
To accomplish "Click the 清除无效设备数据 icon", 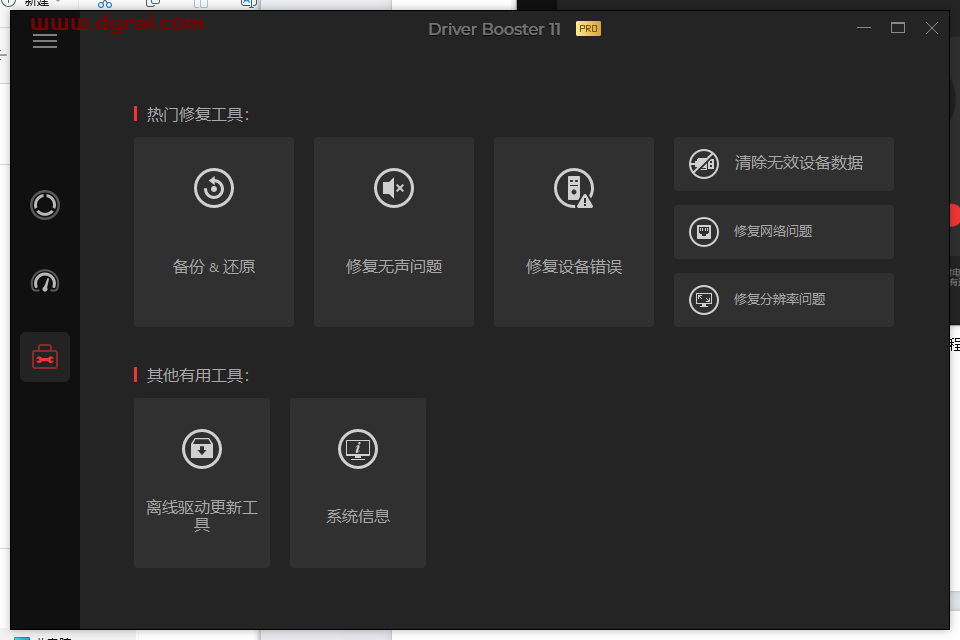I will click(x=704, y=164).
